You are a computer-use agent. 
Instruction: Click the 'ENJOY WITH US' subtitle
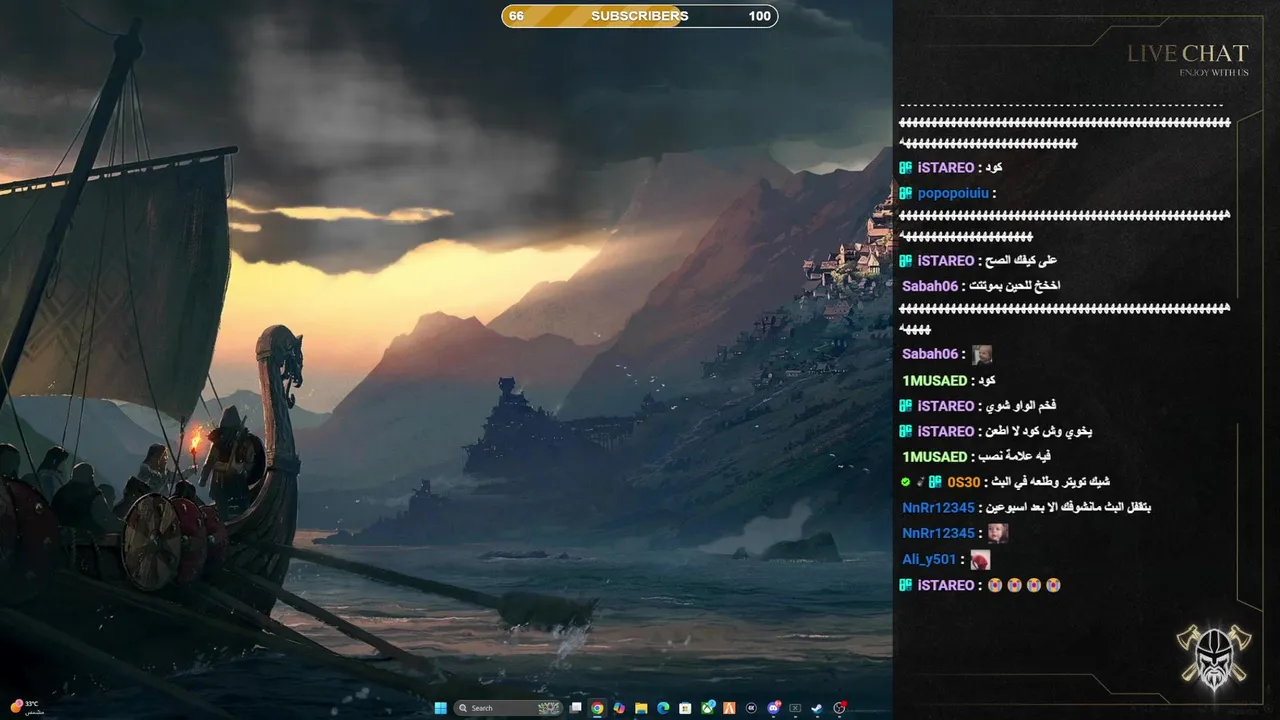[x=1214, y=72]
